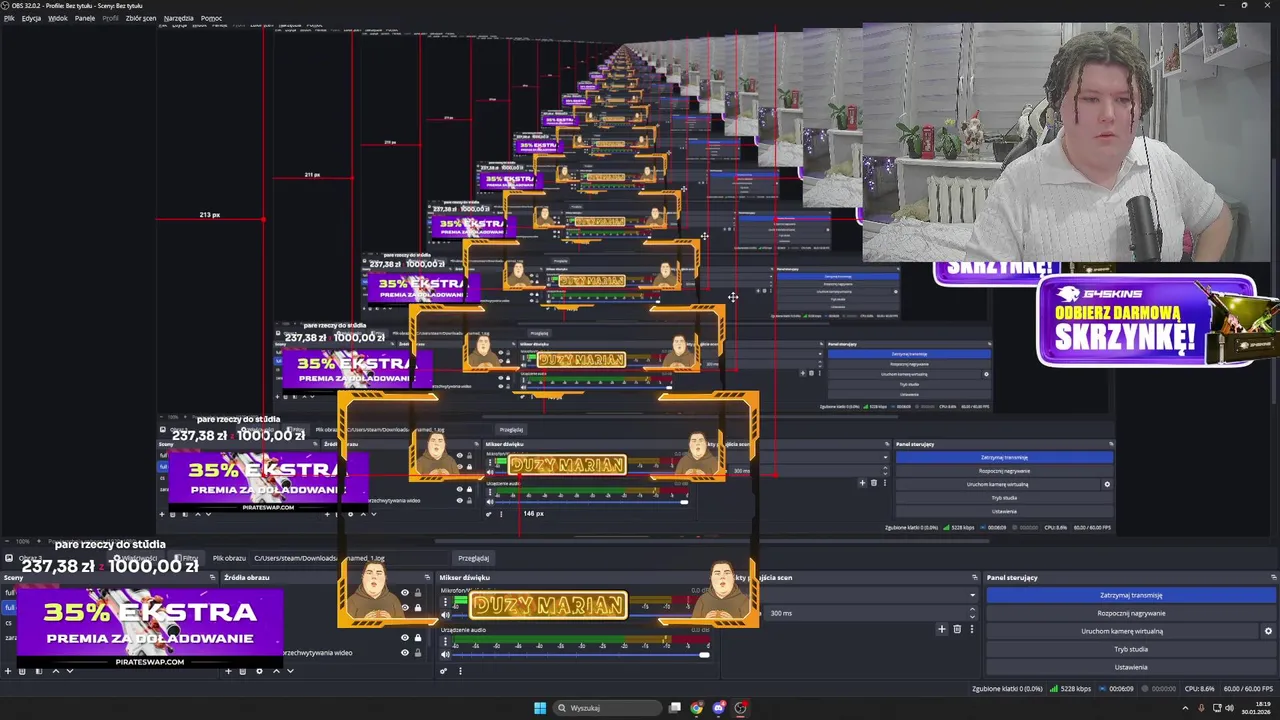The image size is (1280, 720).
Task: Open the Edycja menu
Action: (31, 18)
